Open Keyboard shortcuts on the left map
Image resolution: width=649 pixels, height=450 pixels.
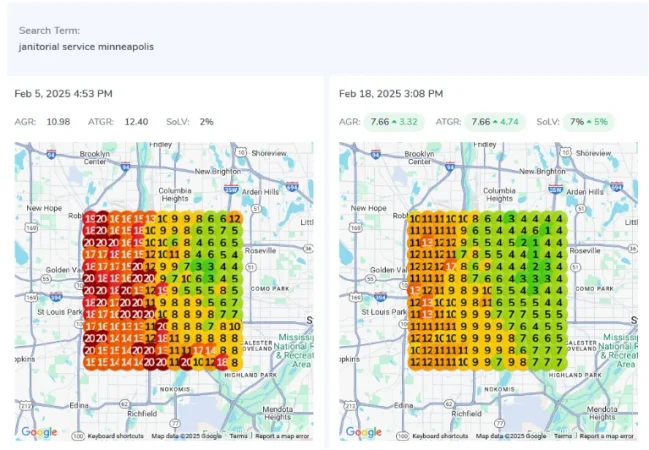point(115,436)
